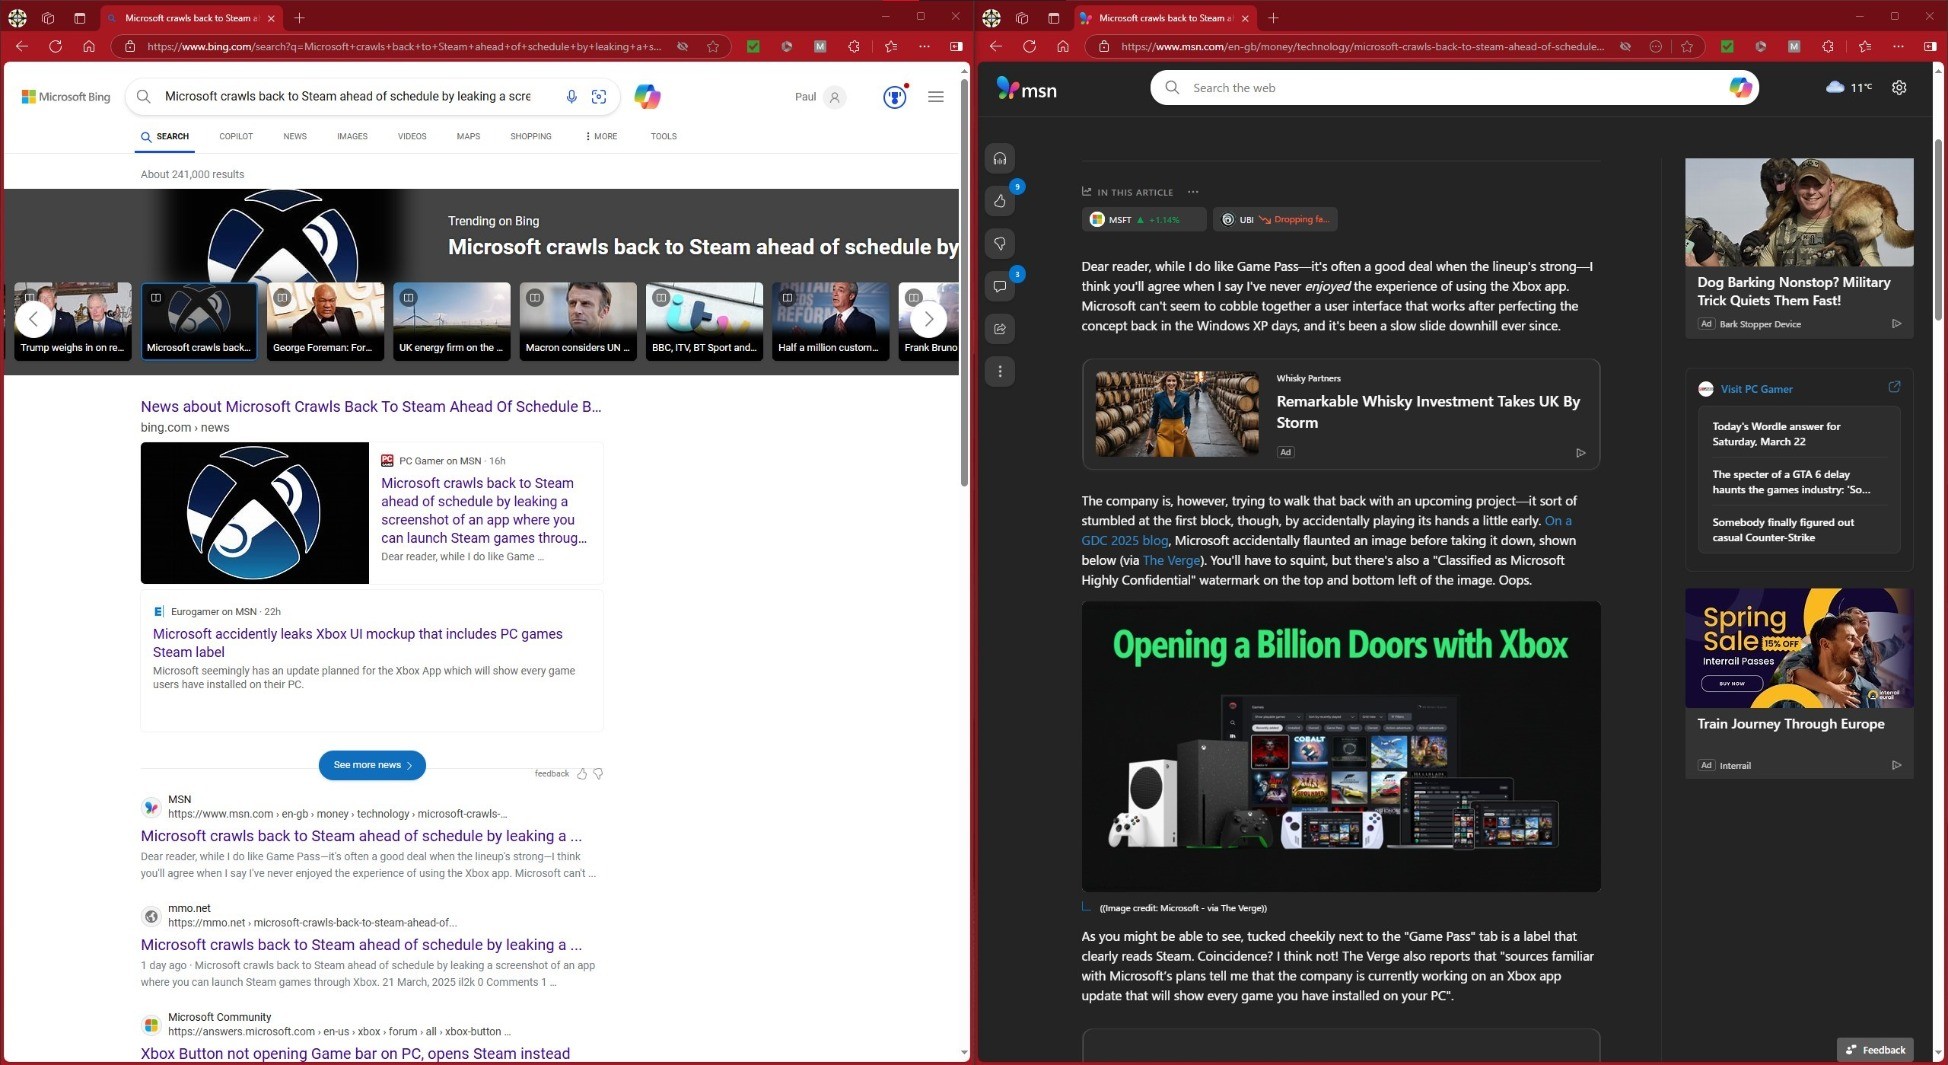
Task: Follow the GDC 2025 blog link
Action: tap(1125, 540)
